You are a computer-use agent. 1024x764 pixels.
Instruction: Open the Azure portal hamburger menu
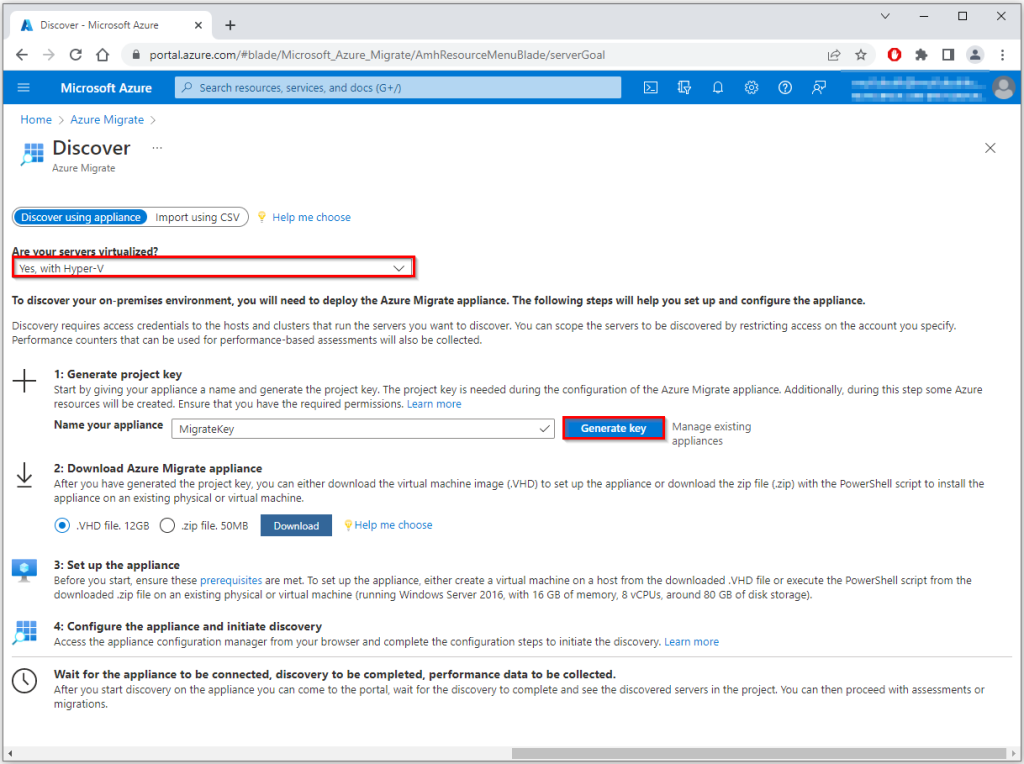24,88
